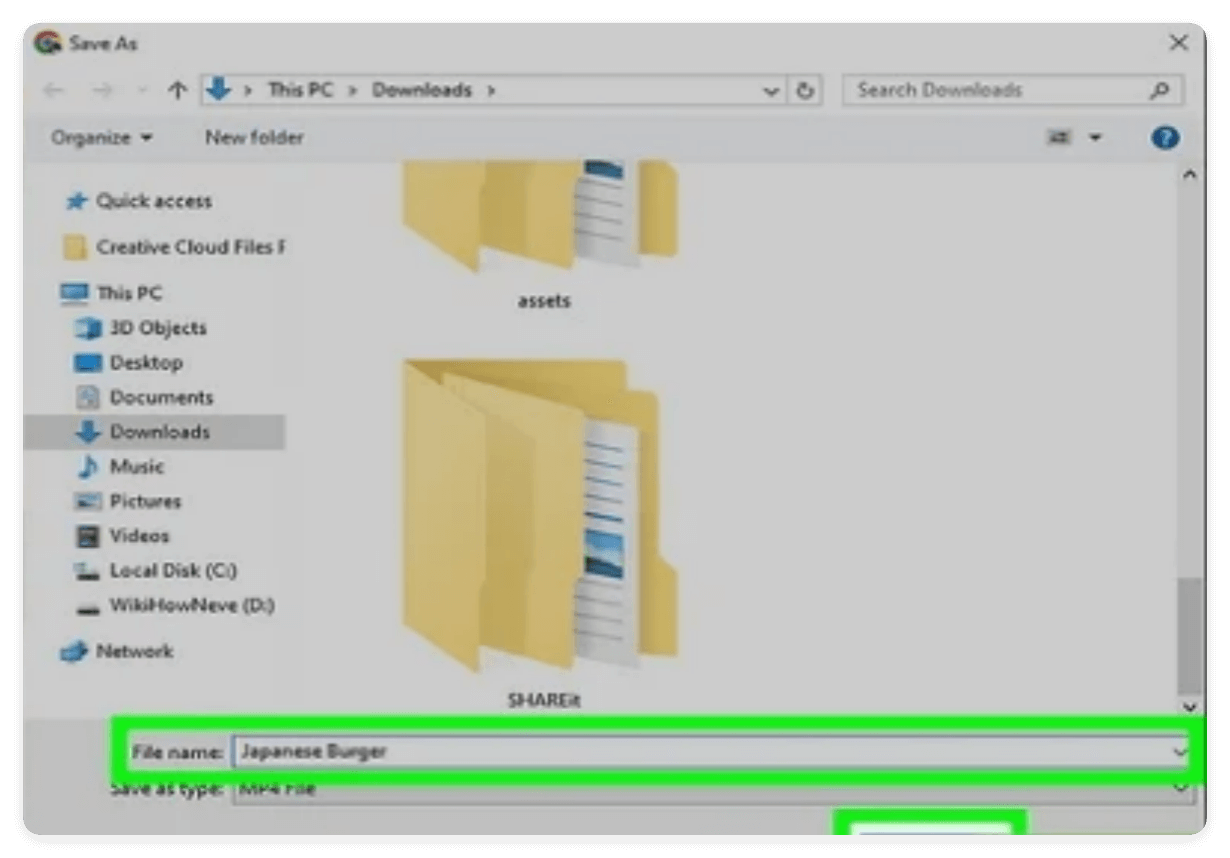Open the Help question mark icon
The image size is (1230, 858).
point(1165,137)
